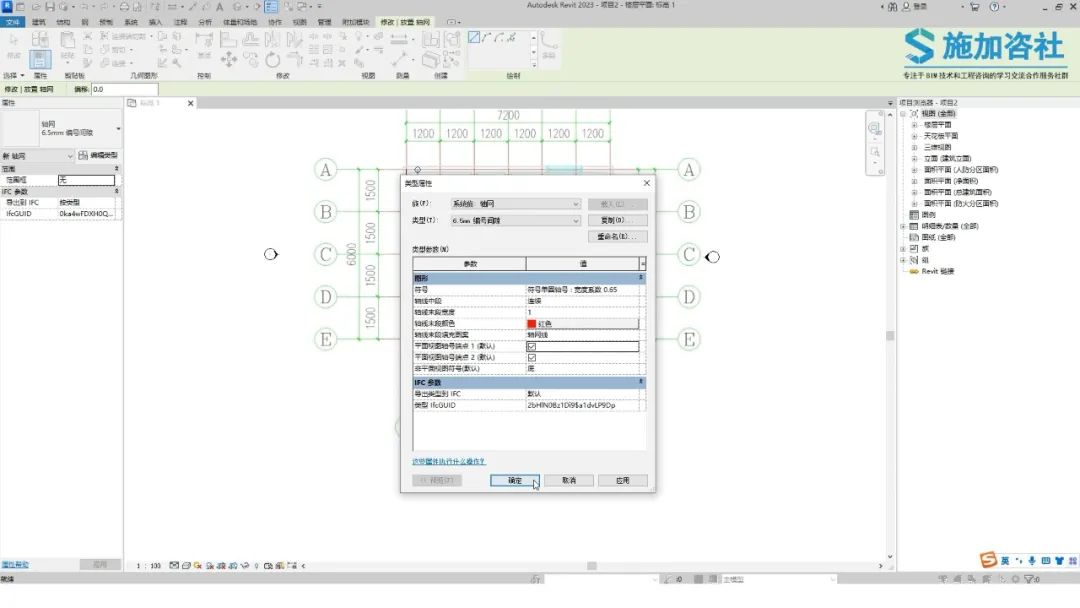The image size is (1080, 608).
Task: Click the 复制 button in Type Properties
Action: coord(618,220)
